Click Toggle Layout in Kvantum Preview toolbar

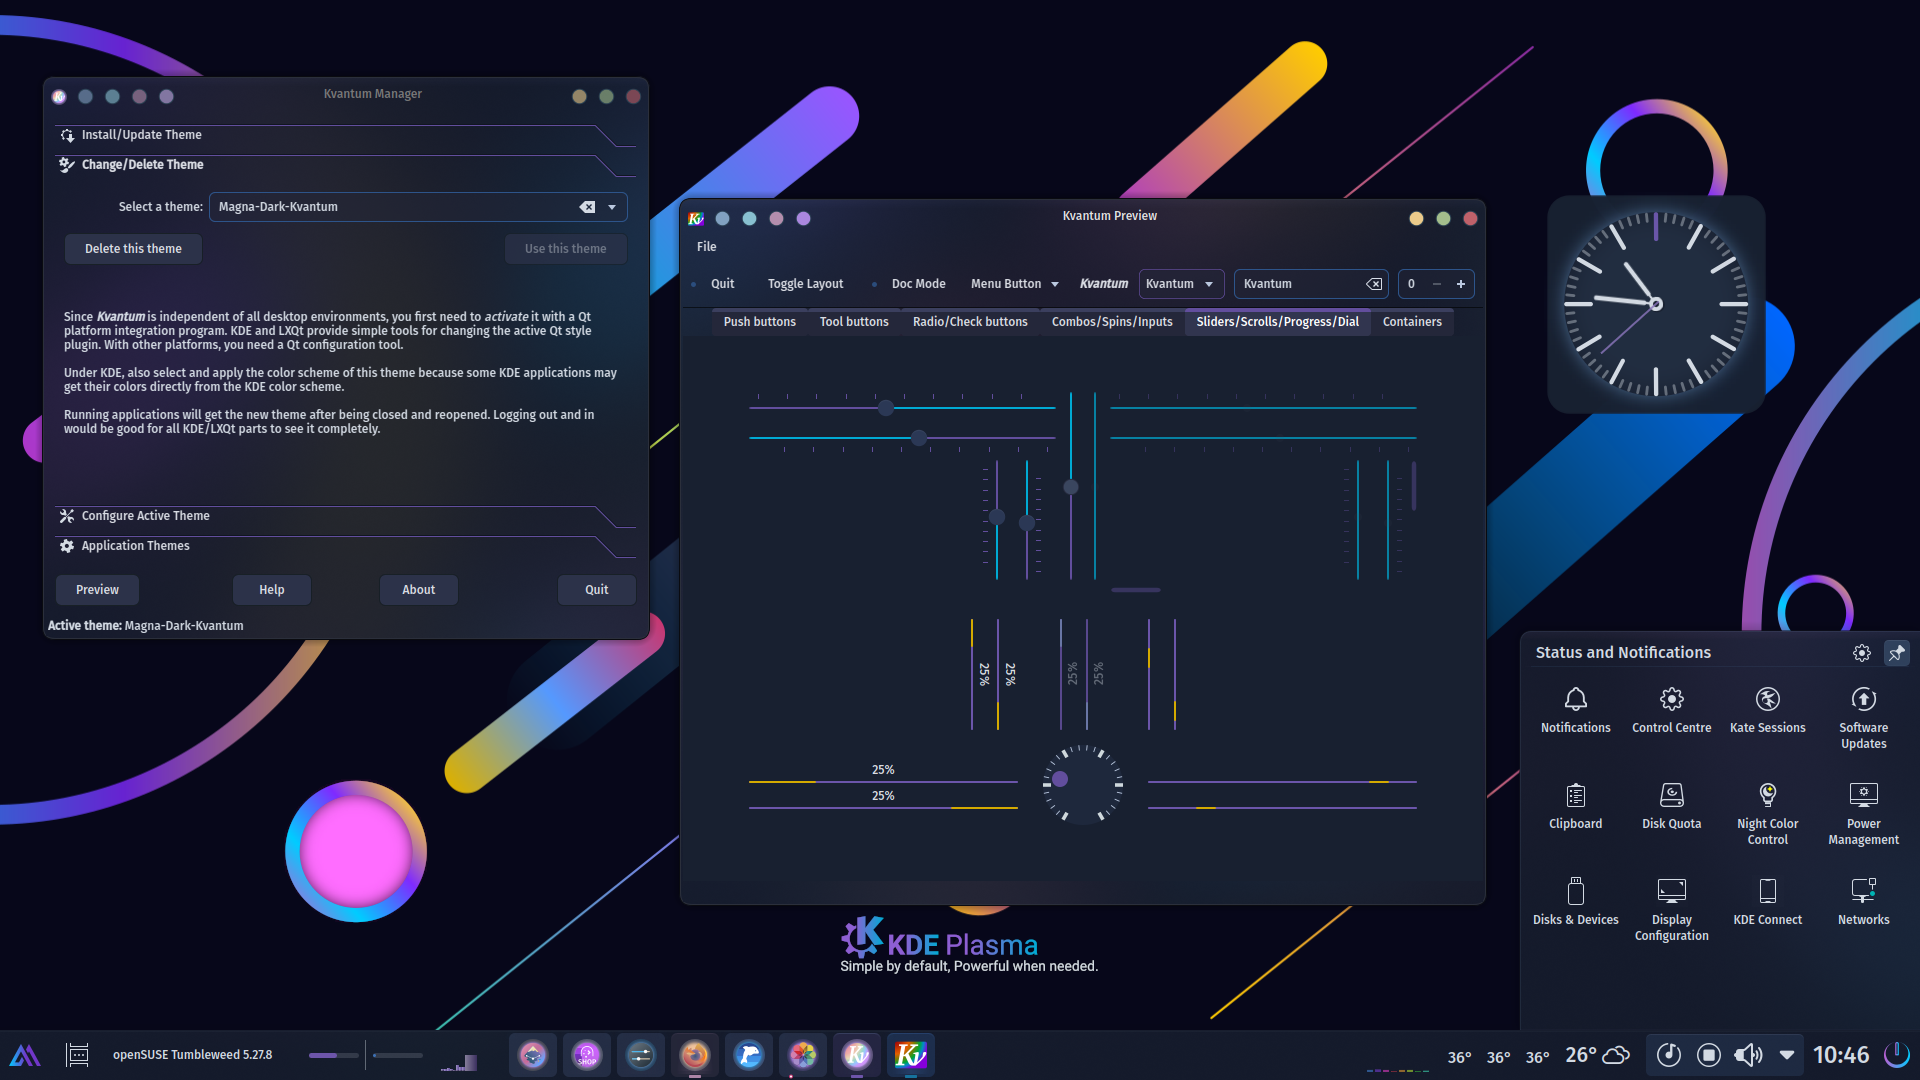tap(805, 284)
